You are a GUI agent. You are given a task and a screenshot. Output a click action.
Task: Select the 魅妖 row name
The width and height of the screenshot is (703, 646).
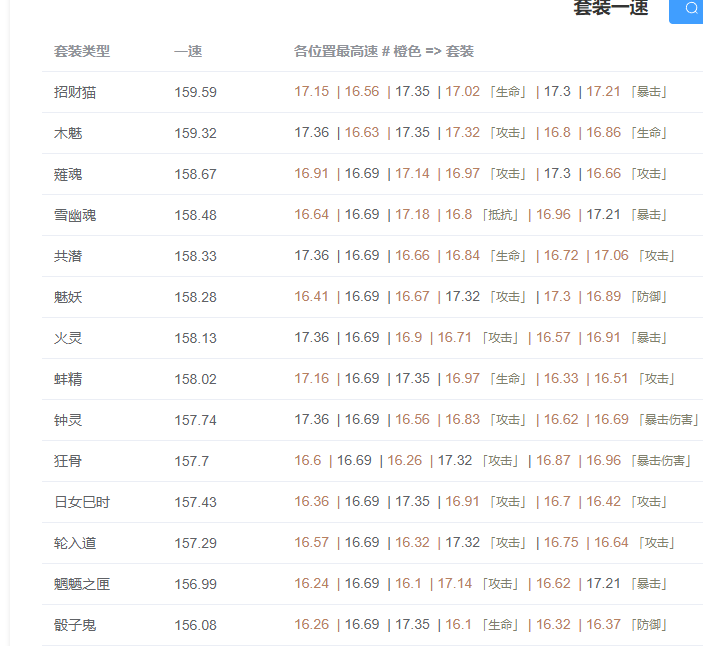click(68, 297)
